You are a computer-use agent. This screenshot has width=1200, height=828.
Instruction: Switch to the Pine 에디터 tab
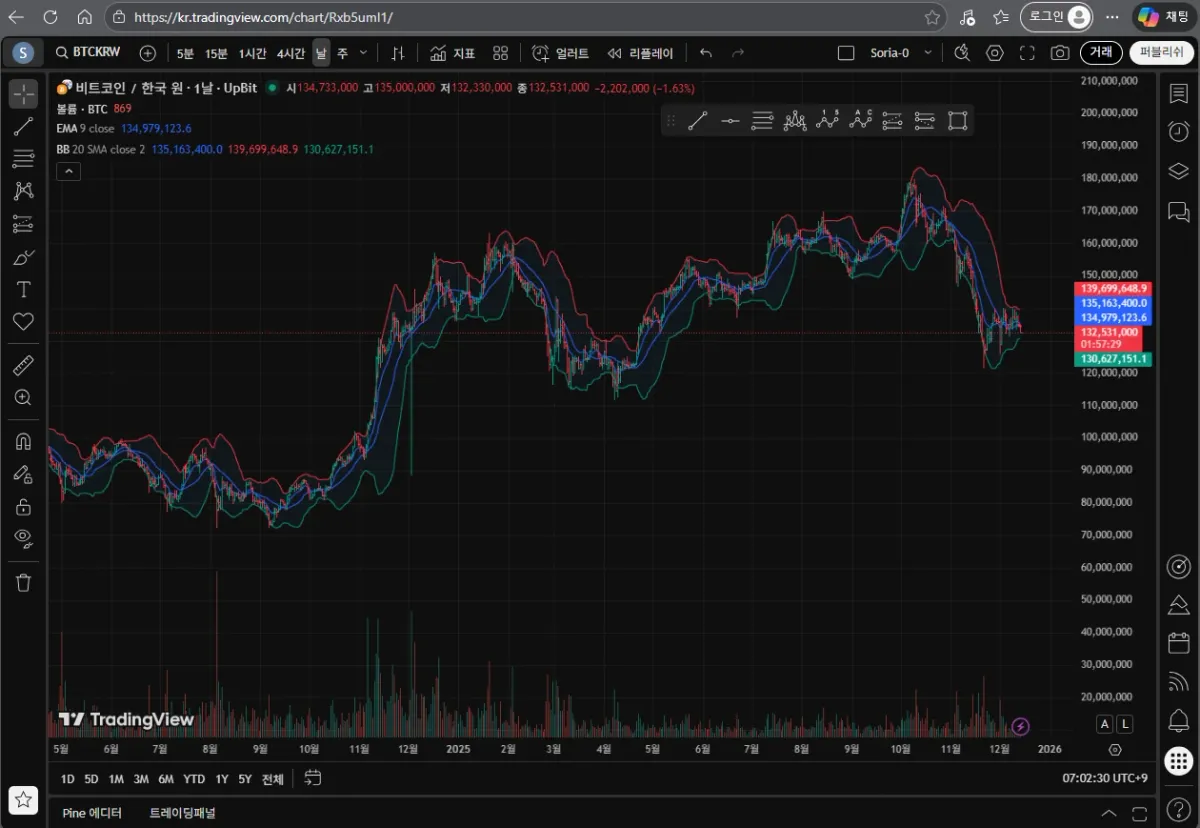[92, 813]
